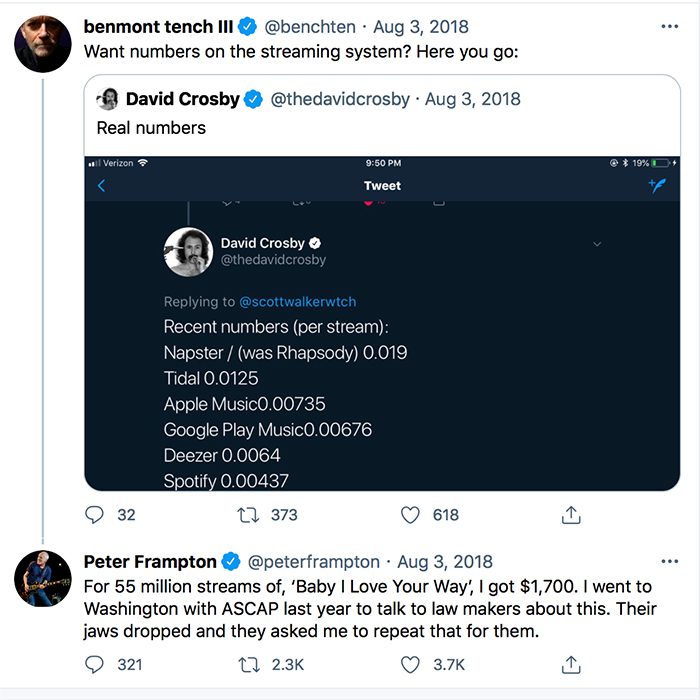700x700 pixels.
Task: Share benmont tench's tweet
Action: (x=571, y=515)
